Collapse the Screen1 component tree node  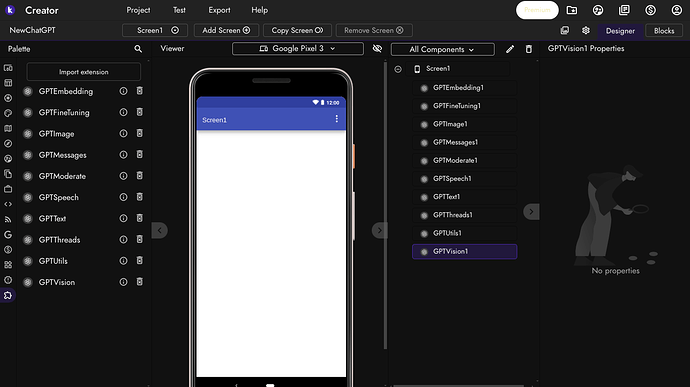tap(398, 69)
